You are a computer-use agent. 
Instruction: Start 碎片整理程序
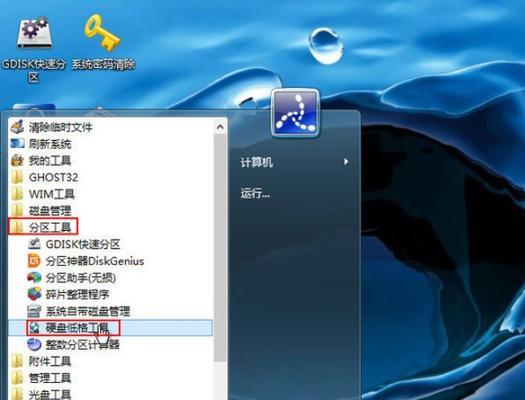77,294
